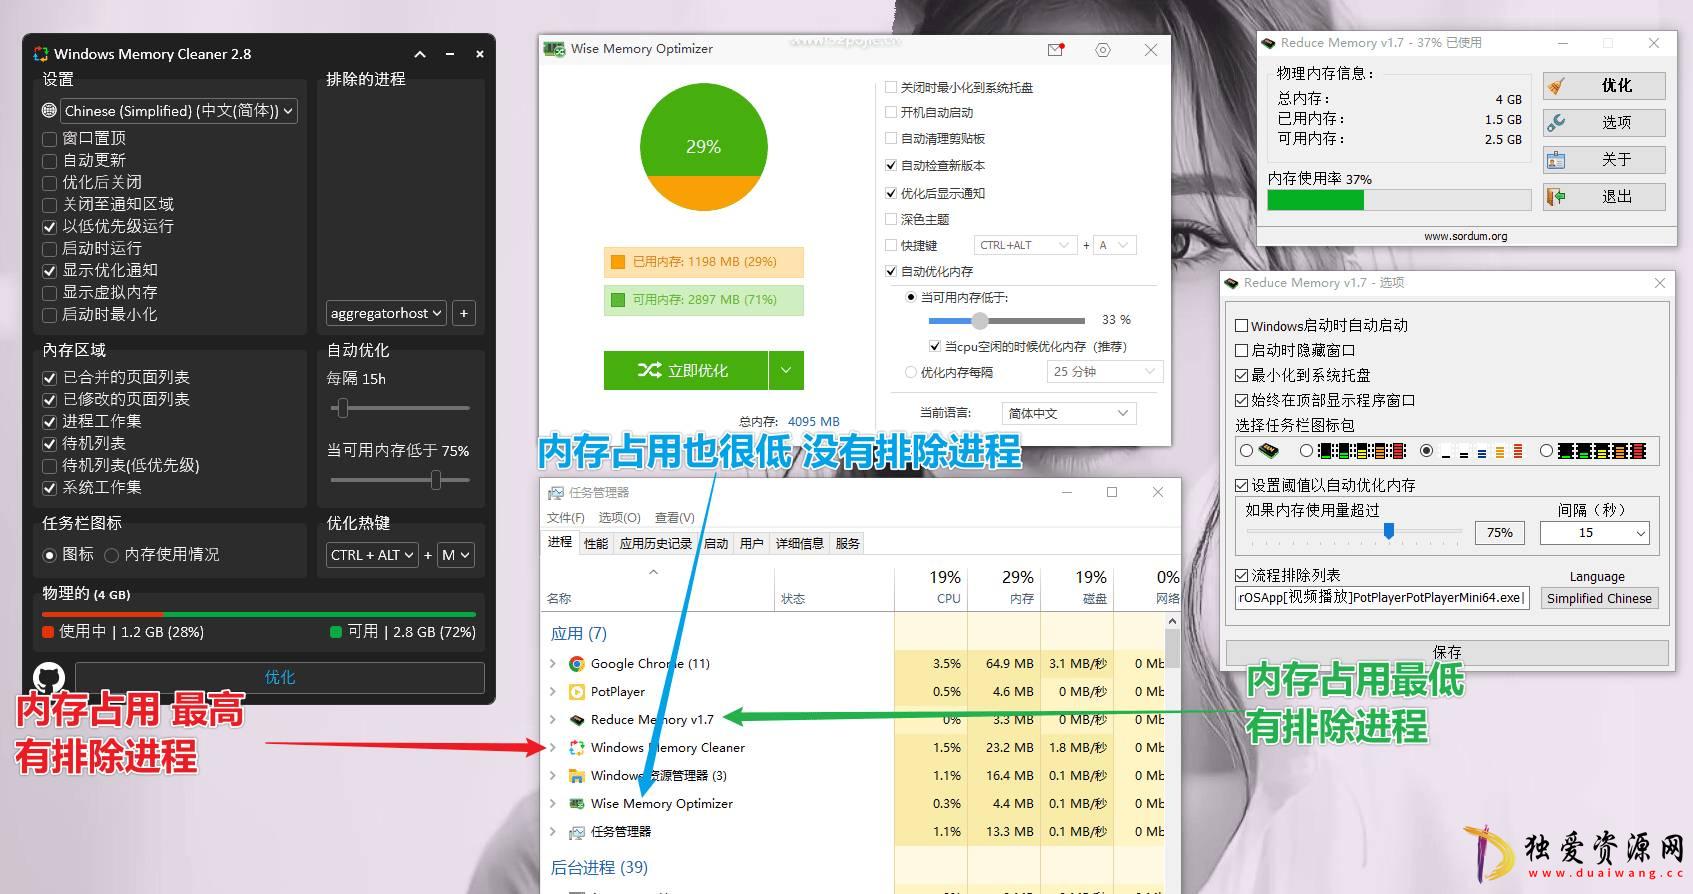Click about icon on 关于 button
1693x894 pixels.
point(1556,160)
